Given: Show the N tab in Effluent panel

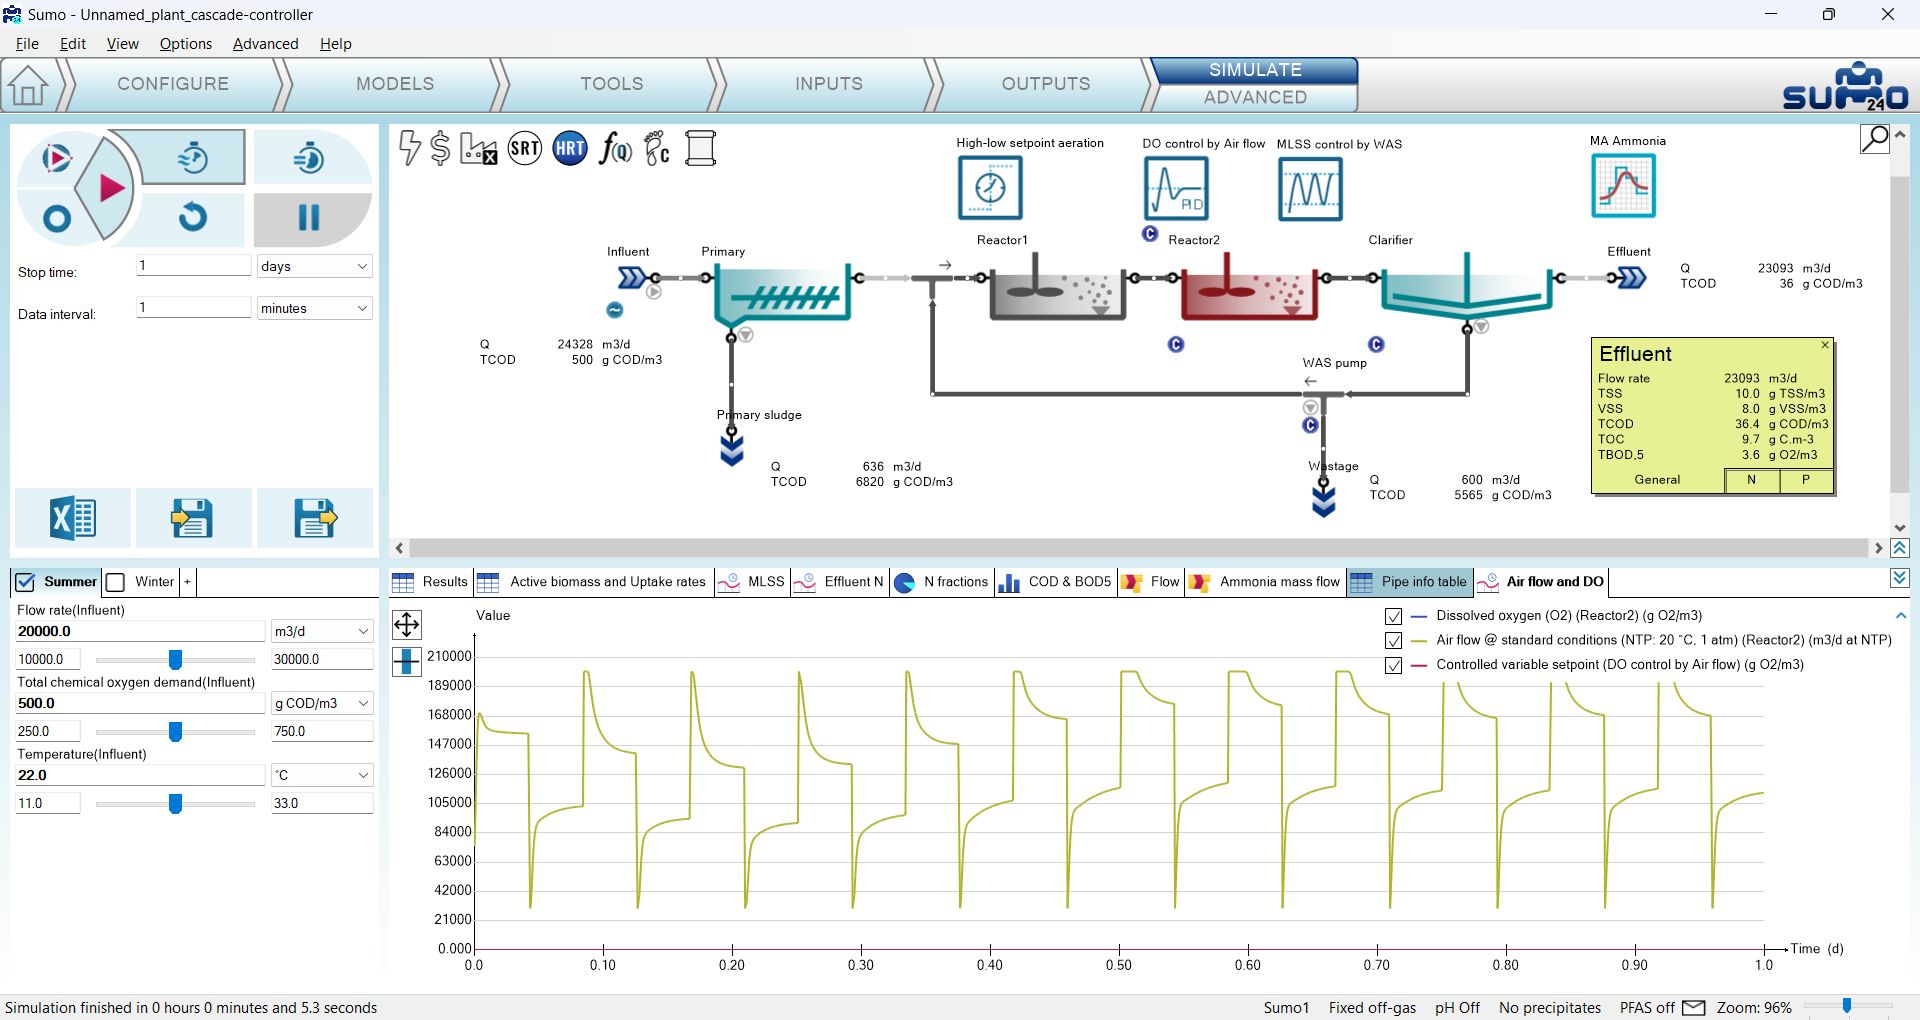Looking at the screenshot, I should pyautogui.click(x=1752, y=480).
